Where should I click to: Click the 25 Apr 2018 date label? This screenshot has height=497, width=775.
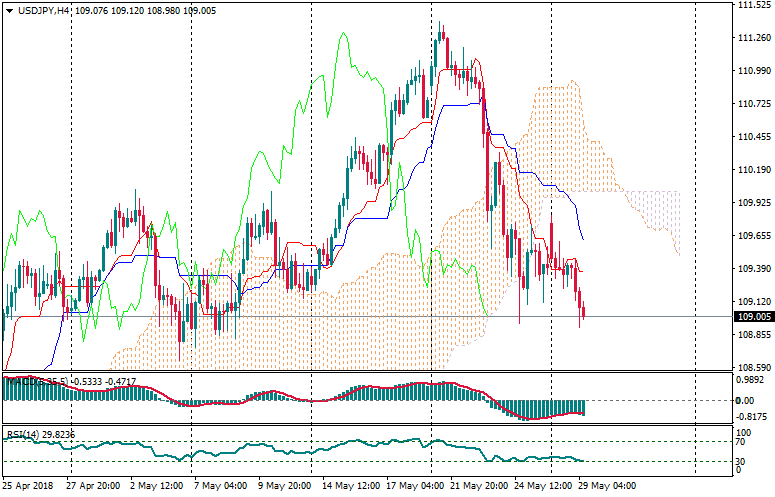[x=28, y=486]
